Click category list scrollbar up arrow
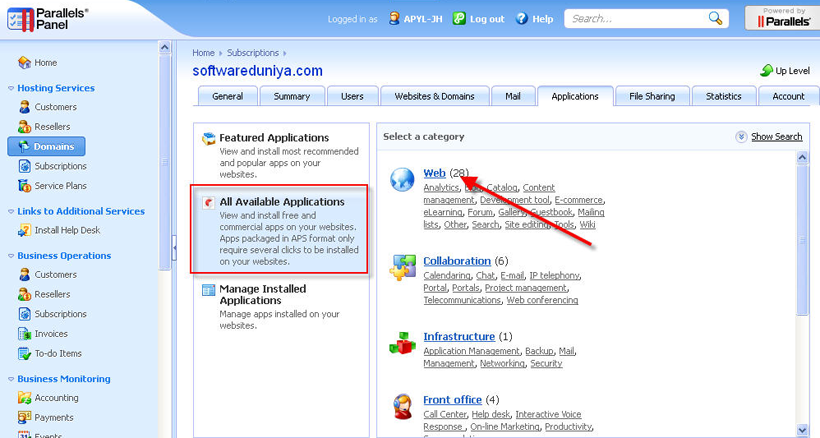 click(802, 157)
